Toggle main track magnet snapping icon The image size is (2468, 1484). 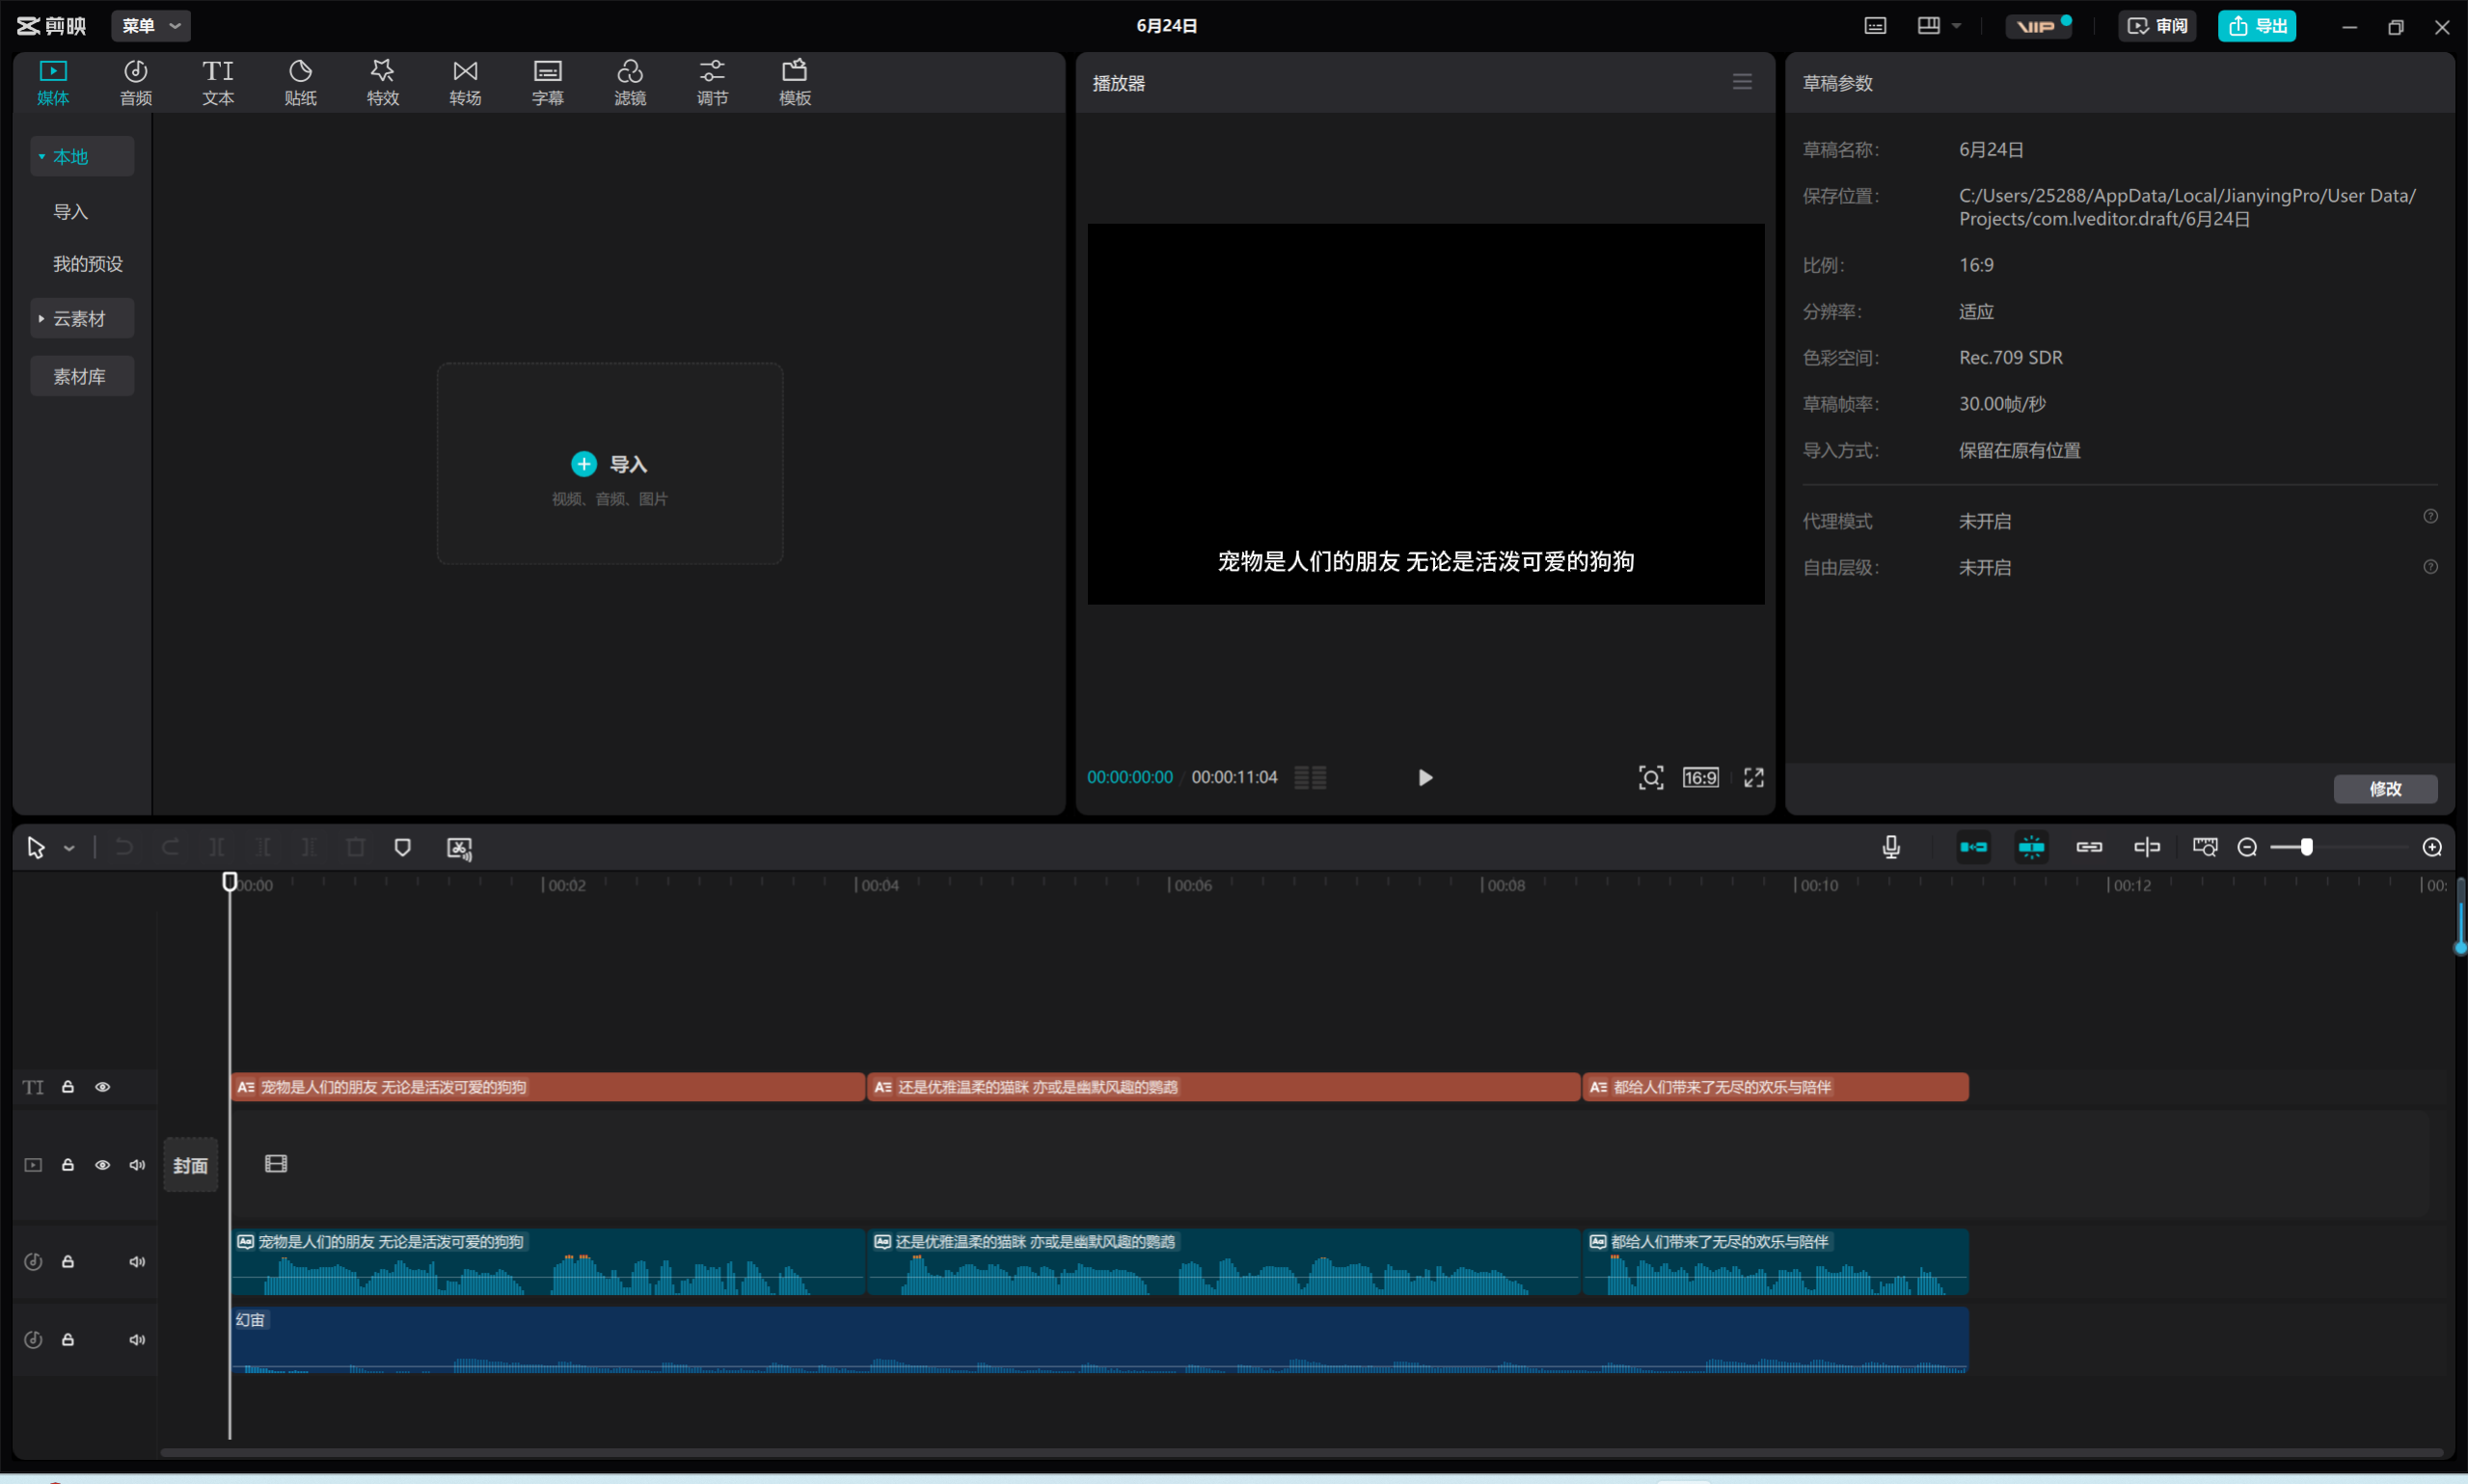click(1973, 847)
